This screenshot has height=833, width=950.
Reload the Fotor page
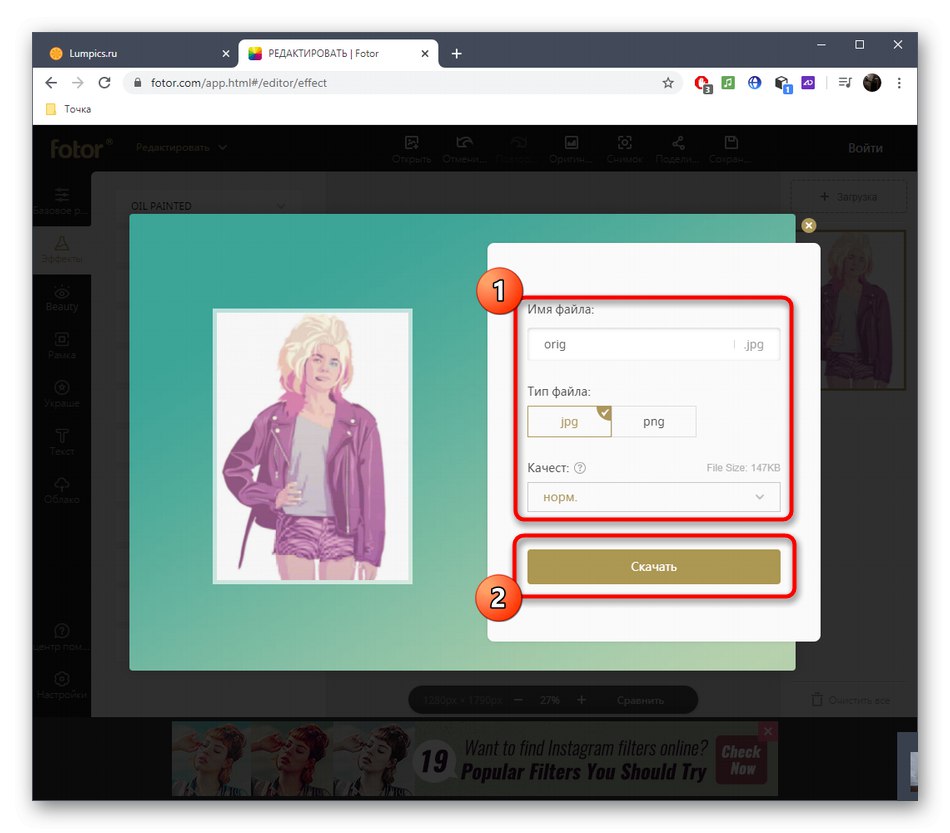tap(104, 83)
